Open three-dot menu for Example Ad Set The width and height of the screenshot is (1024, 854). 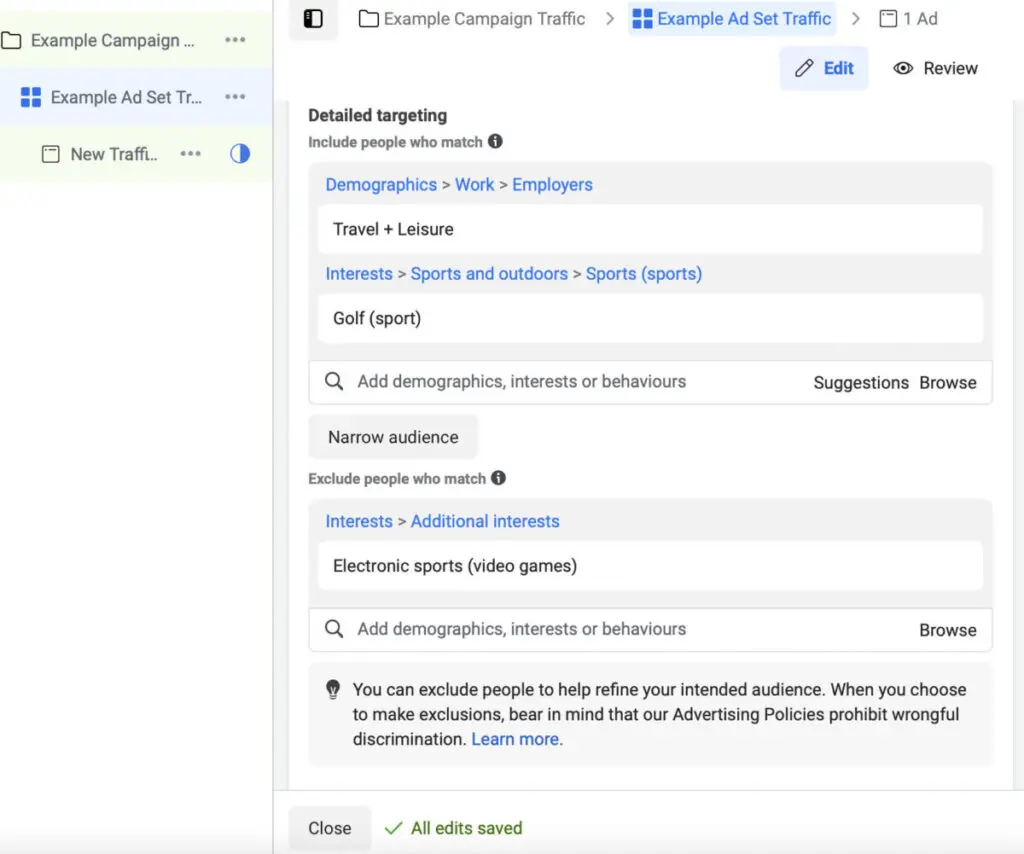click(x=235, y=97)
